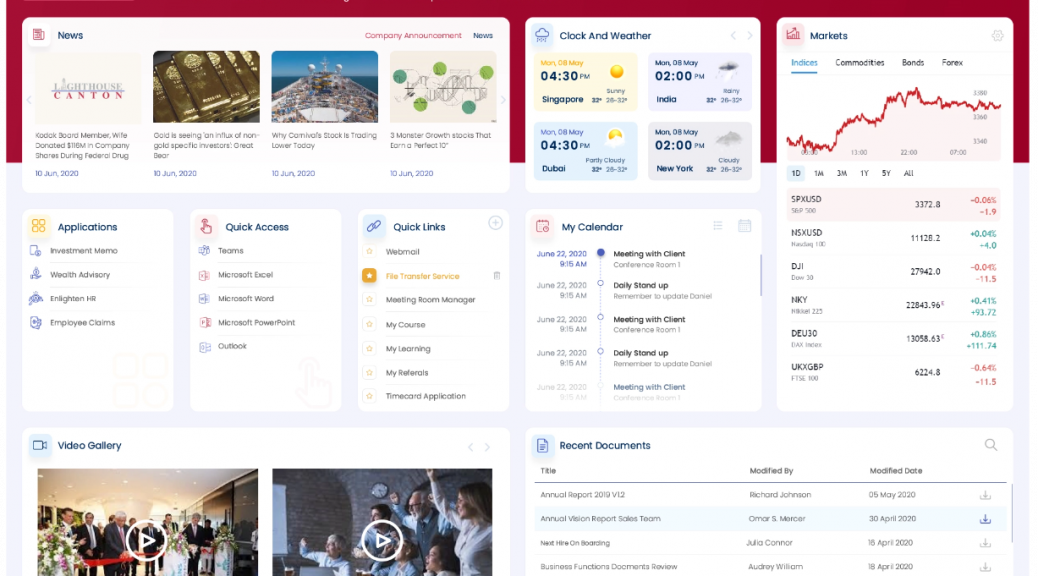The width and height of the screenshot is (1038, 576).
Task: Select the Company Announcement news tab
Action: coord(413,36)
